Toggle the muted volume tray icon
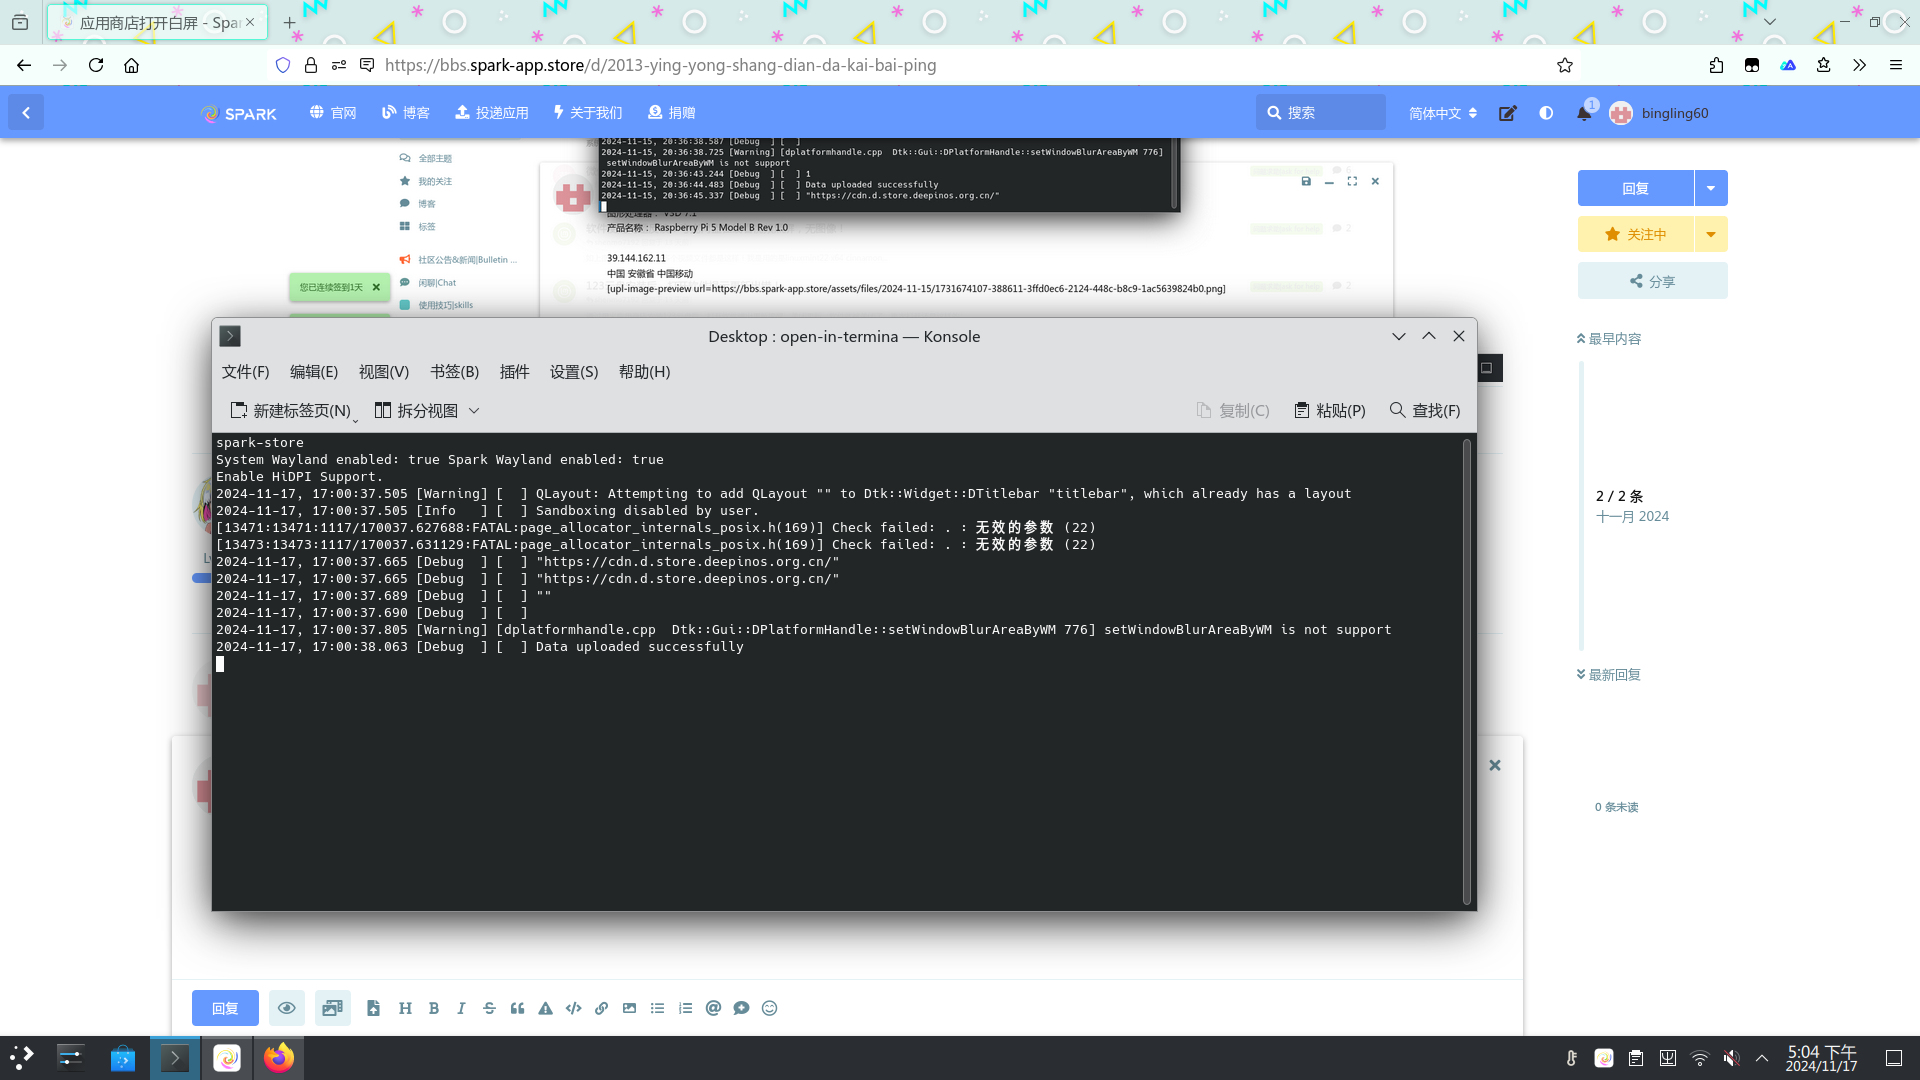 [x=1731, y=1058]
